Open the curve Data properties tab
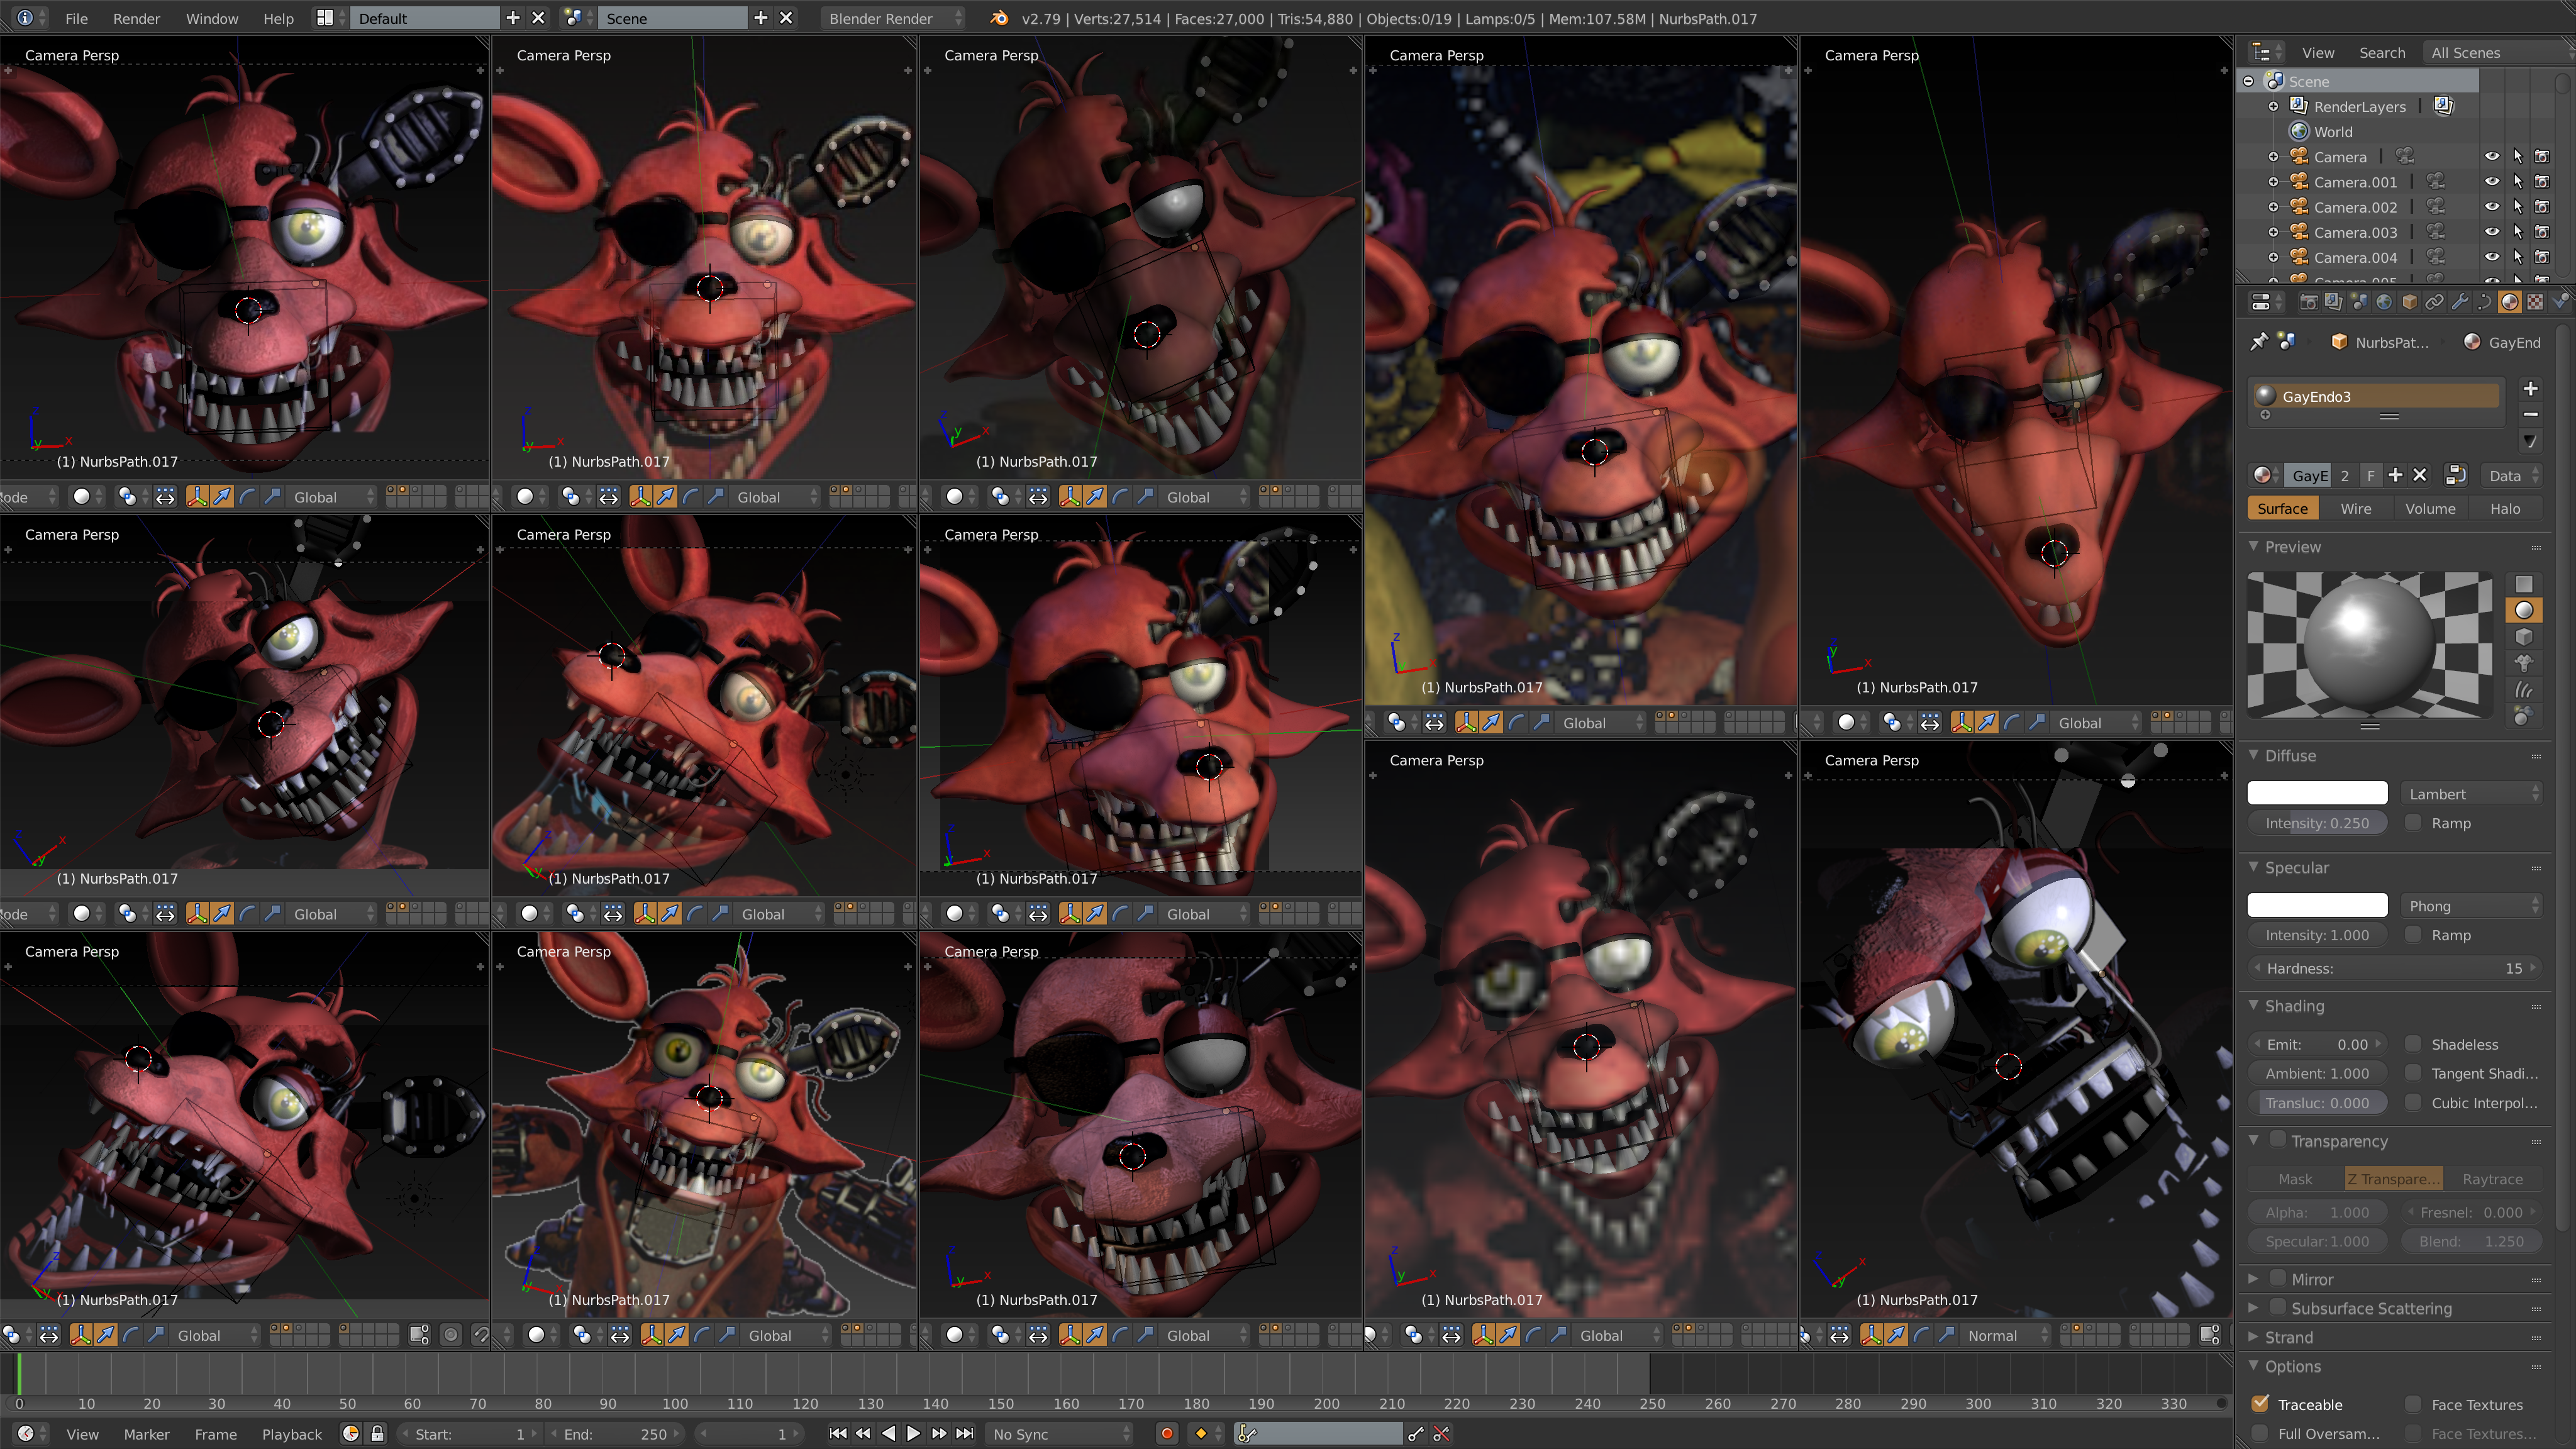This screenshot has height=1449, width=2576. [2484, 302]
